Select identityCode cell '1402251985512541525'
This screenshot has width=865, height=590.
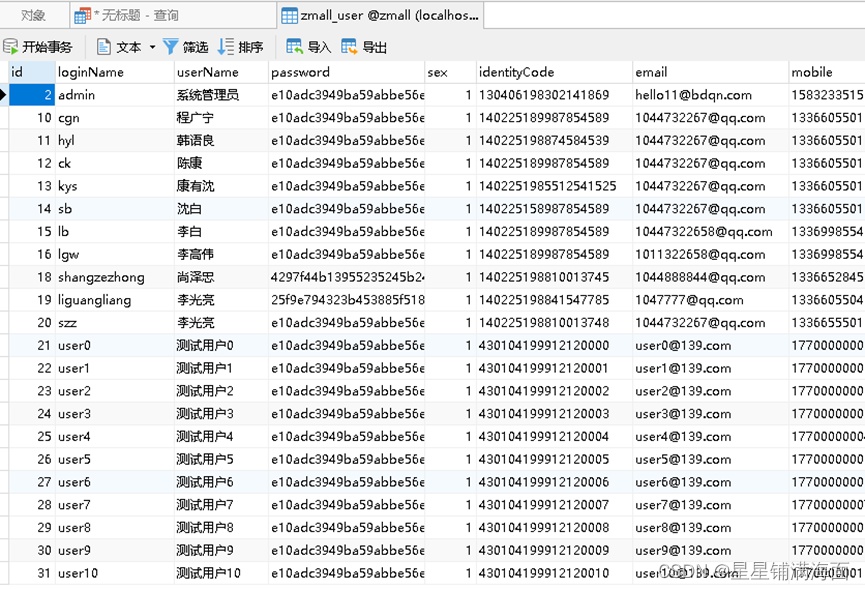click(x=554, y=186)
